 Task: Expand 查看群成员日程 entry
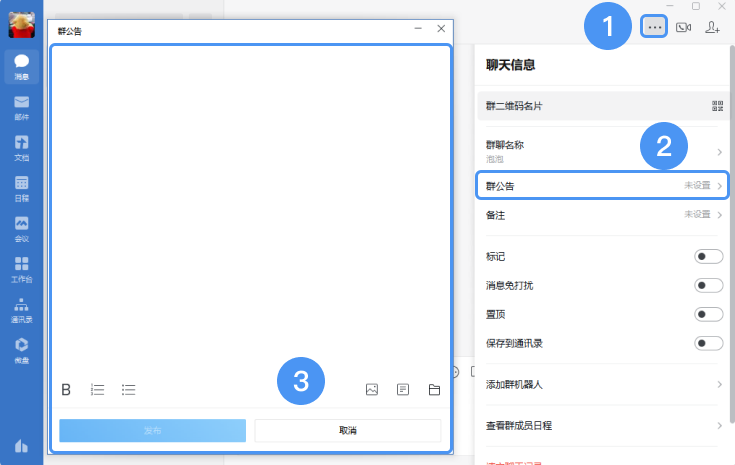point(603,426)
